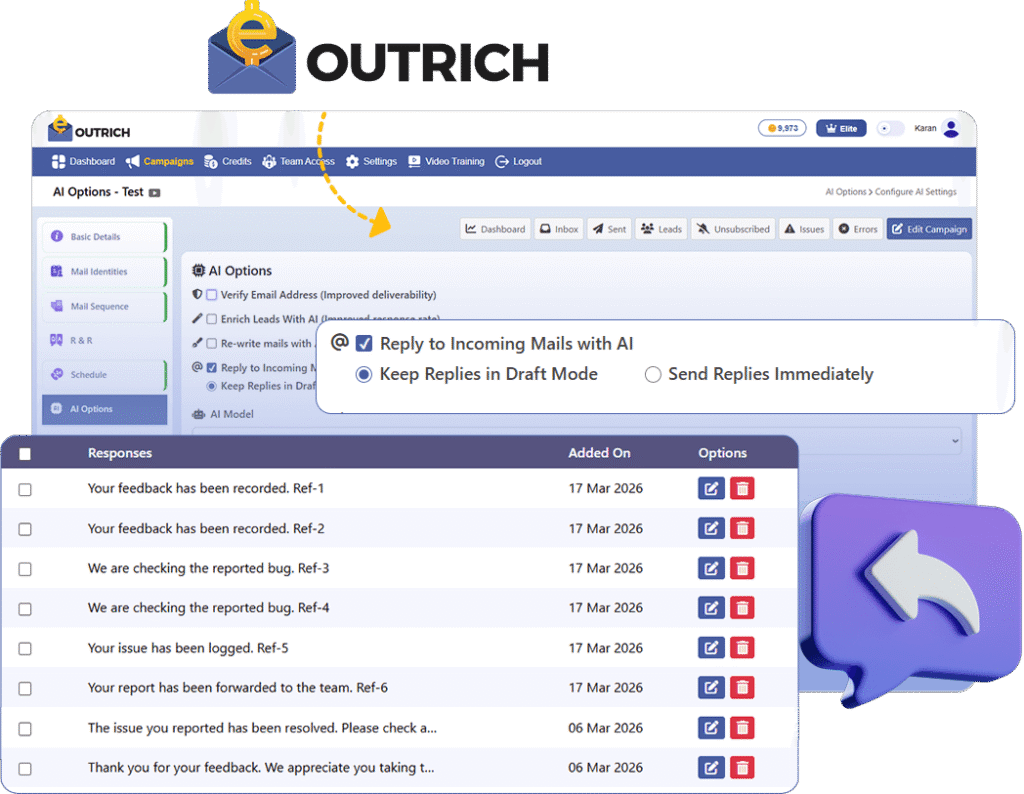The image size is (1024, 794).
Task: Delete the Ref-3 response row
Action: pyautogui.click(x=742, y=568)
